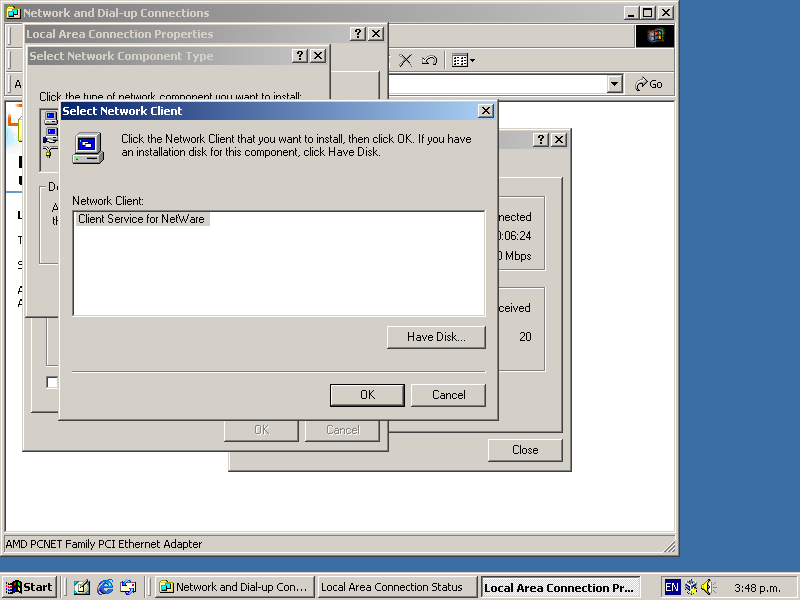
Task: Launch Internet Explorer from Quick Launch
Action: [x=105, y=587]
